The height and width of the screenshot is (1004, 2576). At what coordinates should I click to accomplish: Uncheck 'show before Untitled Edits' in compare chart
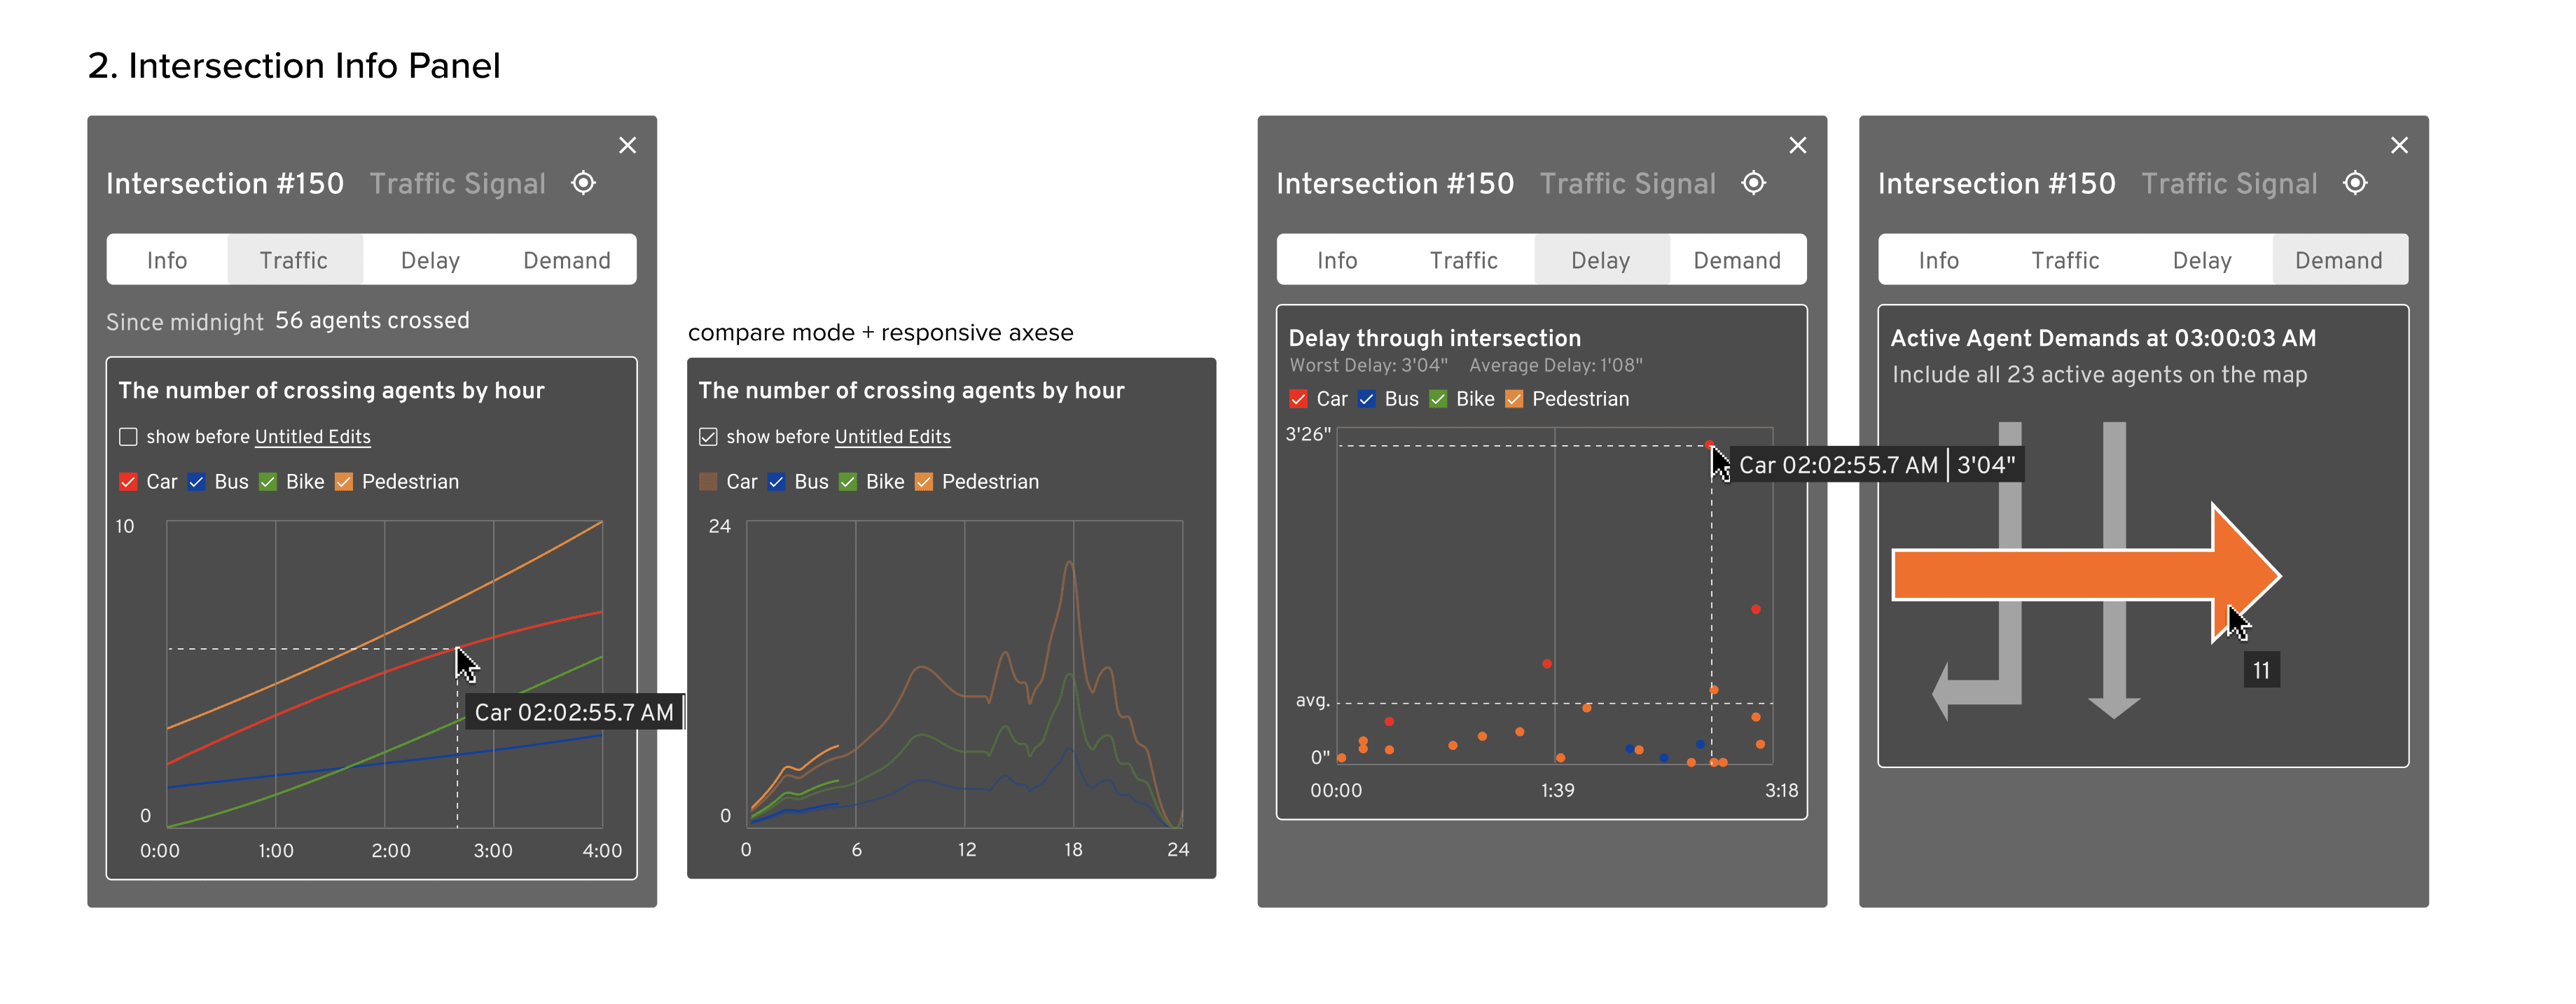click(x=708, y=437)
